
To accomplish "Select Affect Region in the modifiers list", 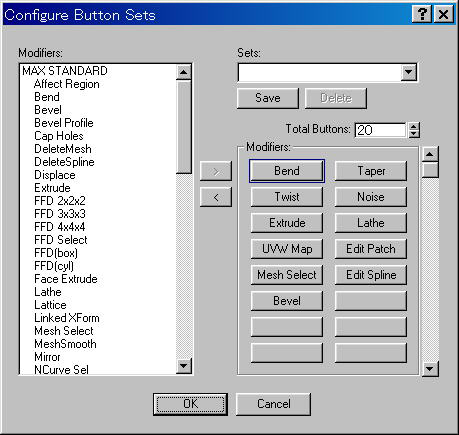I will (67, 84).
